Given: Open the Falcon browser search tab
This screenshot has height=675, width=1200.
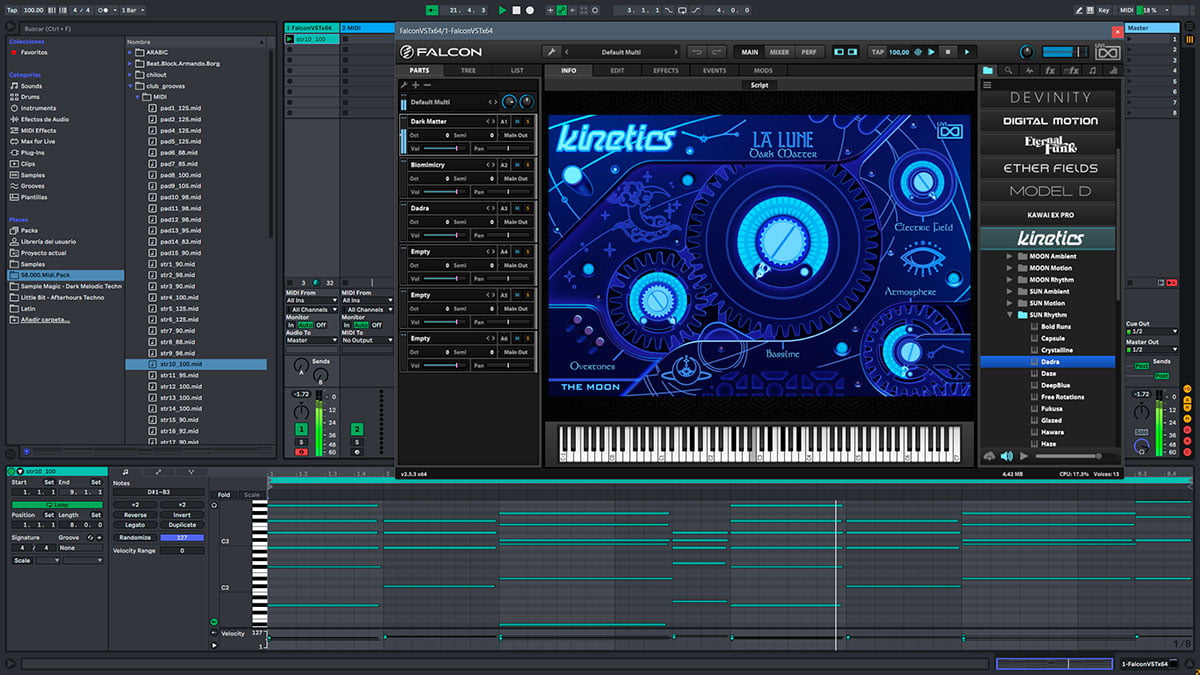Looking at the screenshot, I should click(x=1008, y=71).
